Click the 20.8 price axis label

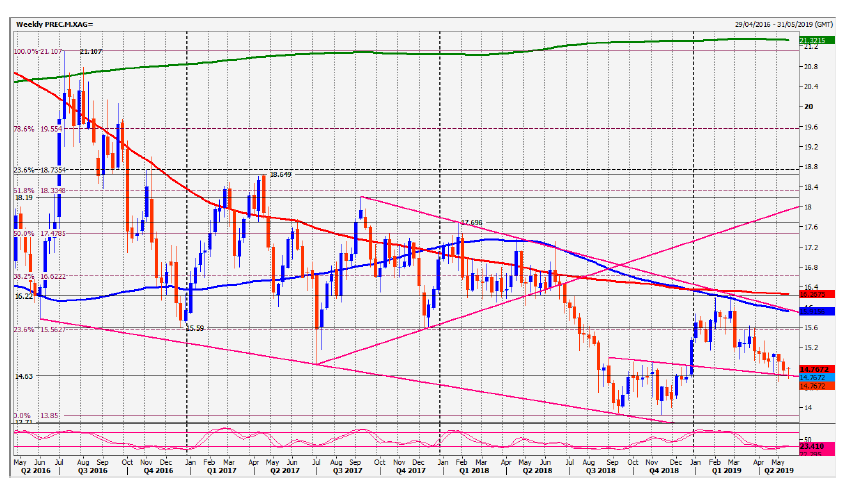tap(811, 66)
